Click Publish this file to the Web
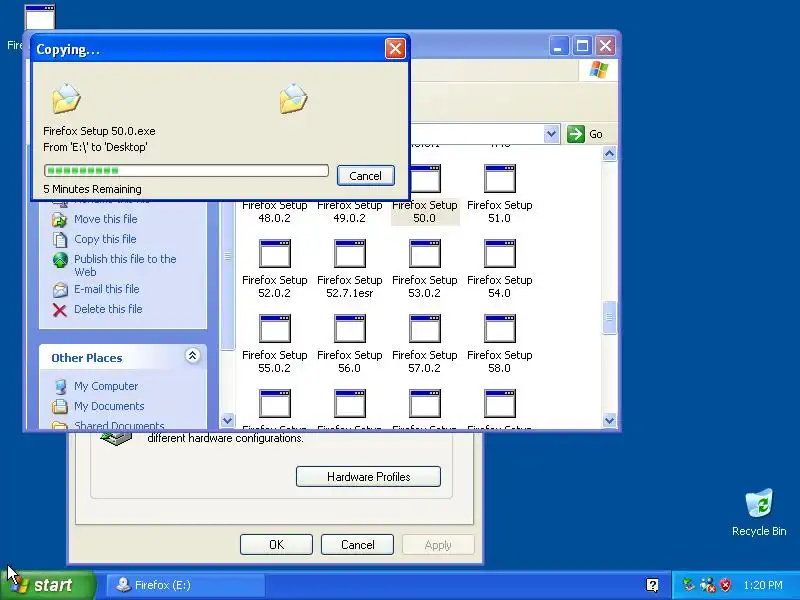 tap(125, 265)
